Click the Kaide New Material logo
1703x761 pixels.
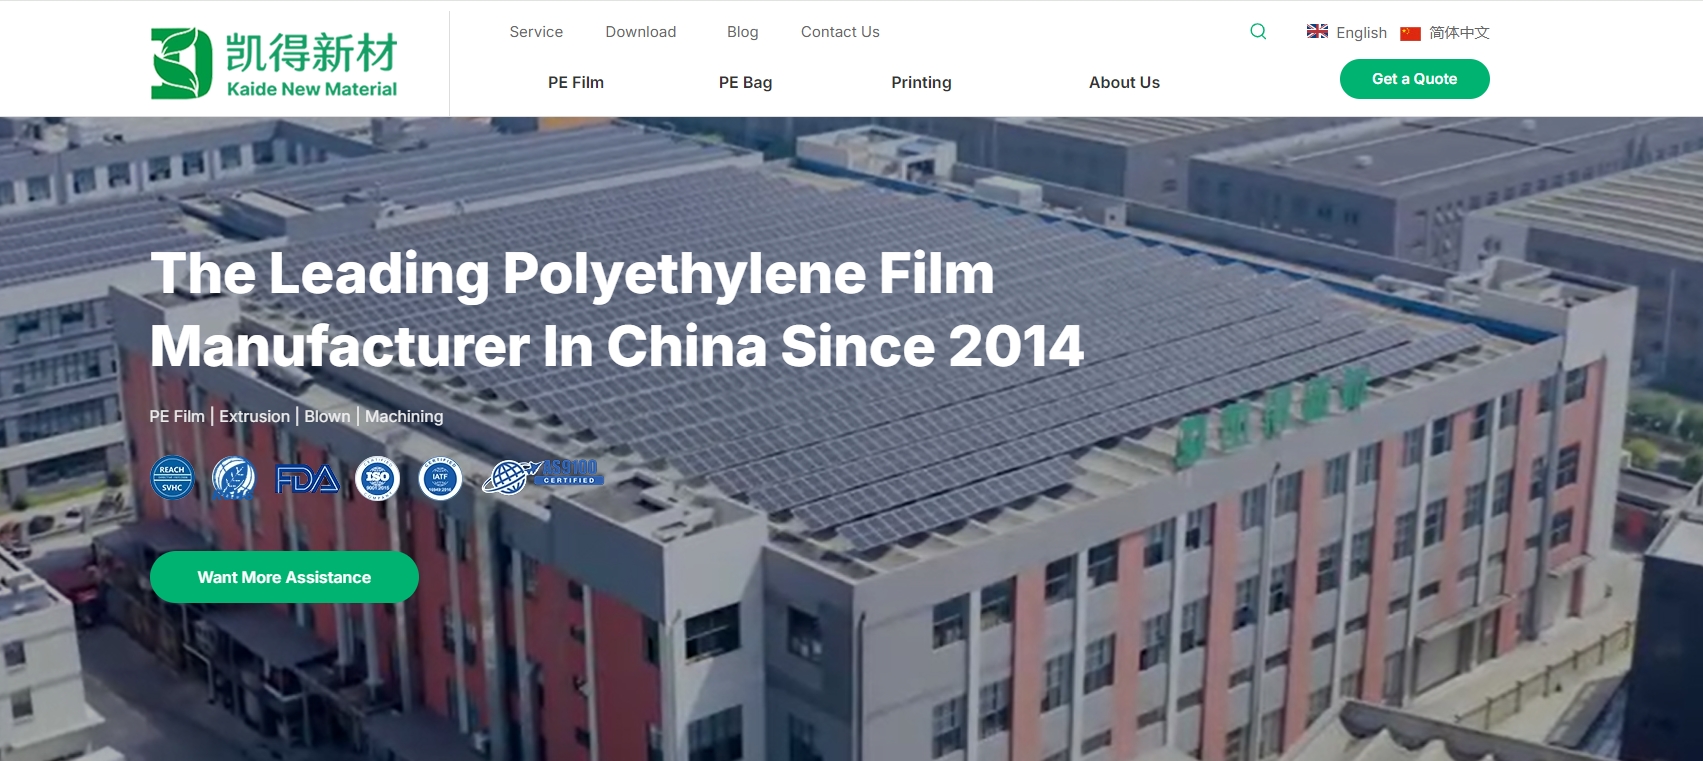point(274,63)
